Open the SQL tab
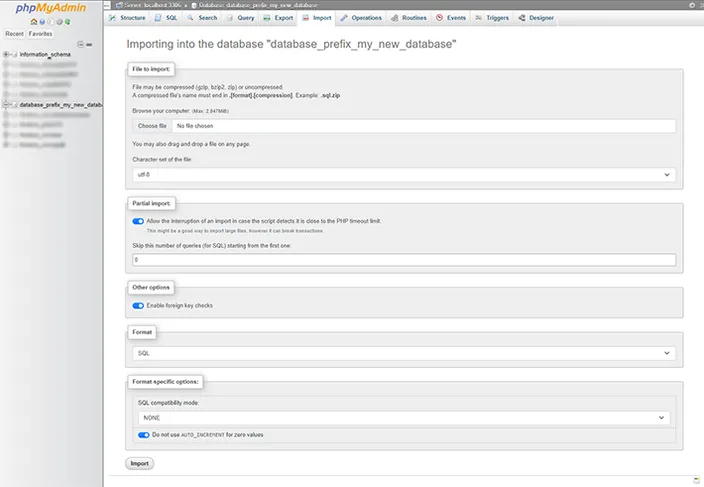Screen dimensions: 704x487 [166, 18]
